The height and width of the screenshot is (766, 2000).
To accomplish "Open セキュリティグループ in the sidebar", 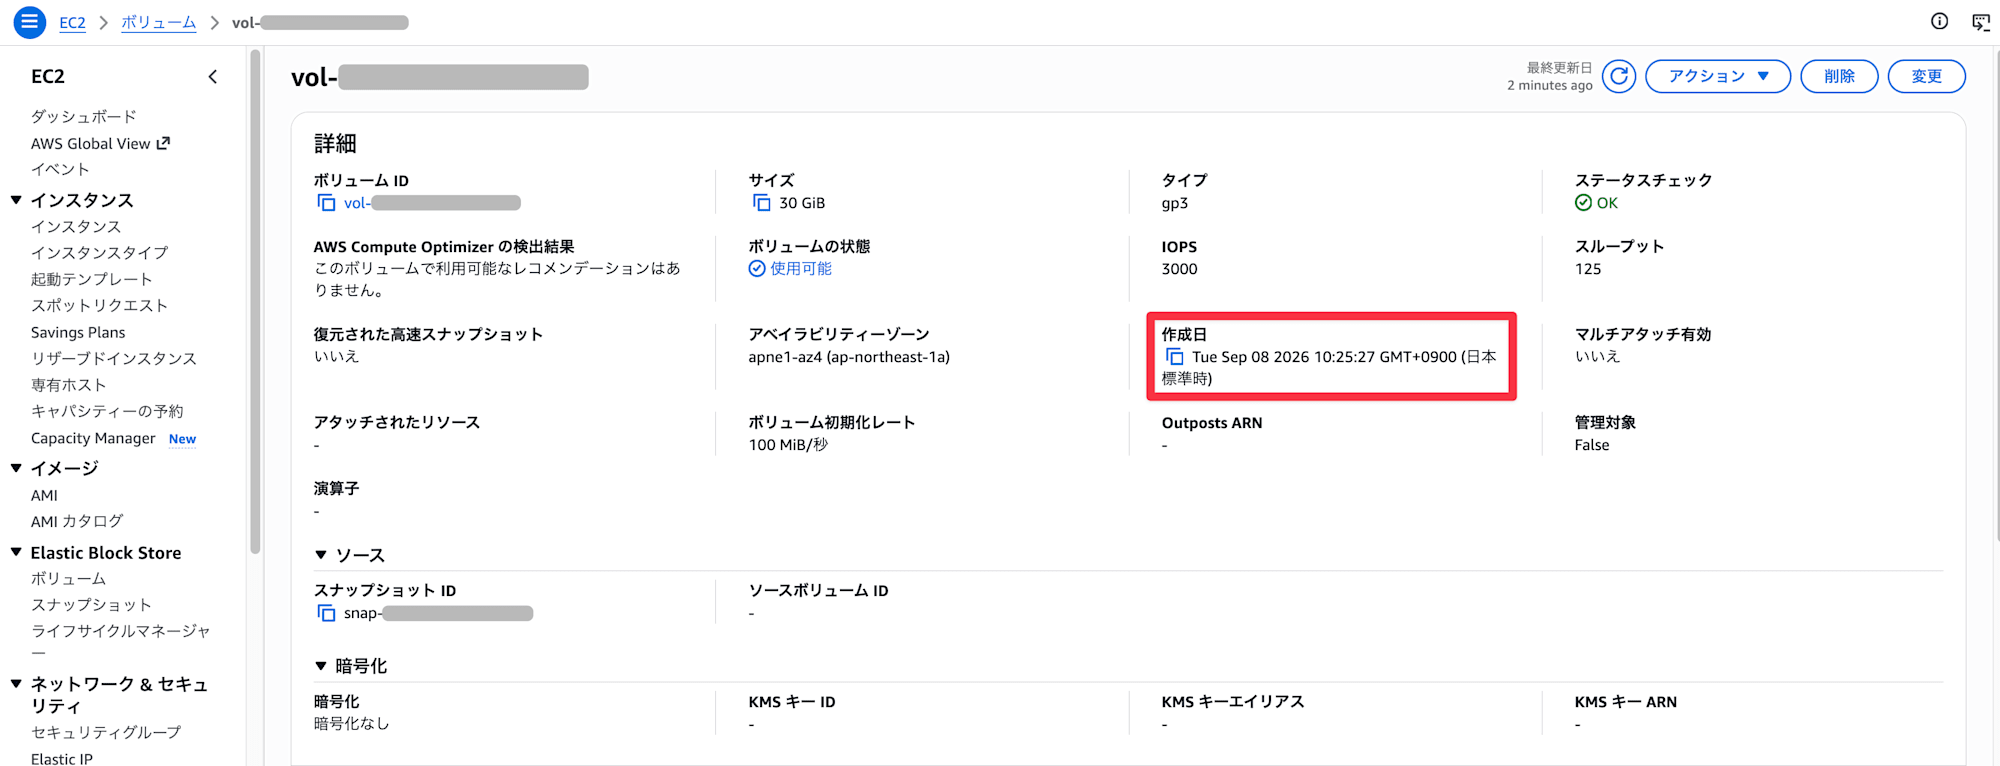I will 106,732.
